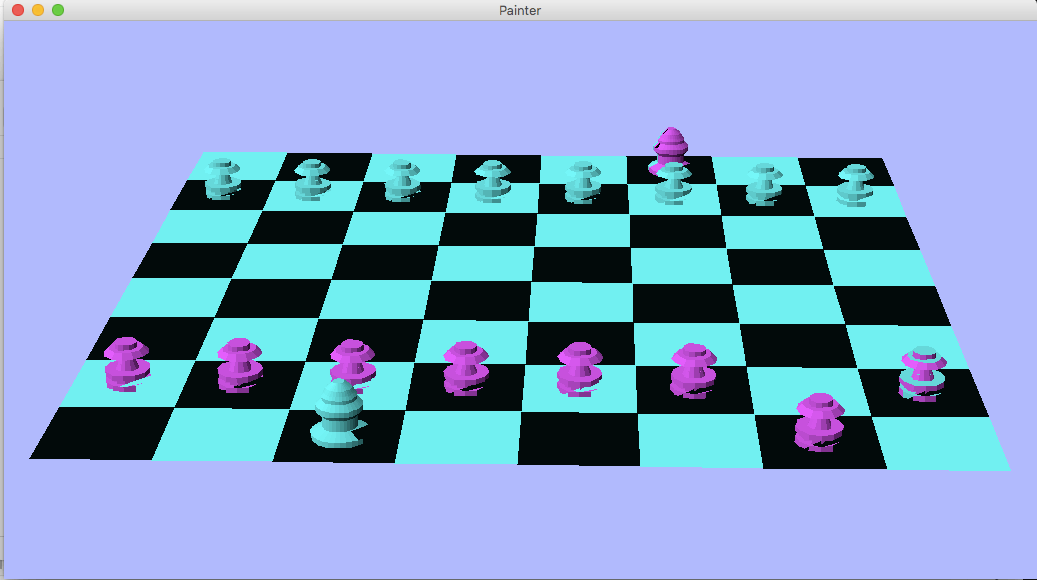This screenshot has width=1037, height=580.
Task: Click the rightmost cyan pawn in the back row
Action: coord(856,186)
